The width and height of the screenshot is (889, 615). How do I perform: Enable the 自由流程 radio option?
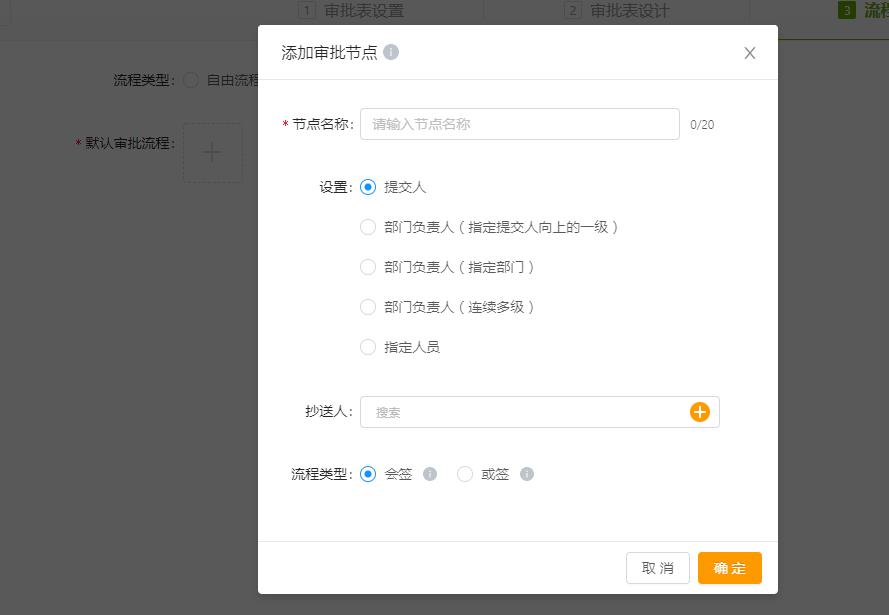coord(190,80)
